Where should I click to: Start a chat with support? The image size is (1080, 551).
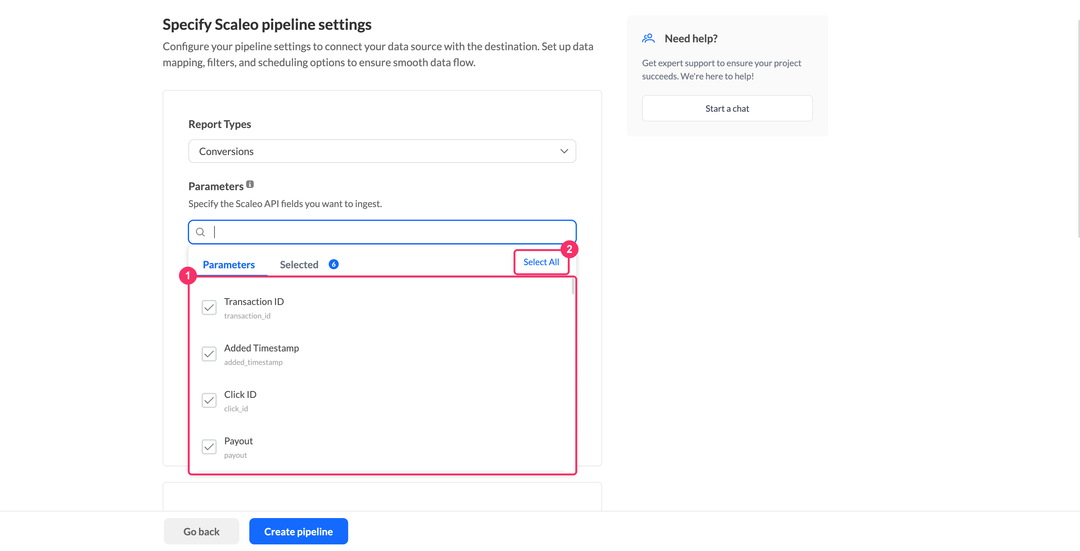(727, 108)
